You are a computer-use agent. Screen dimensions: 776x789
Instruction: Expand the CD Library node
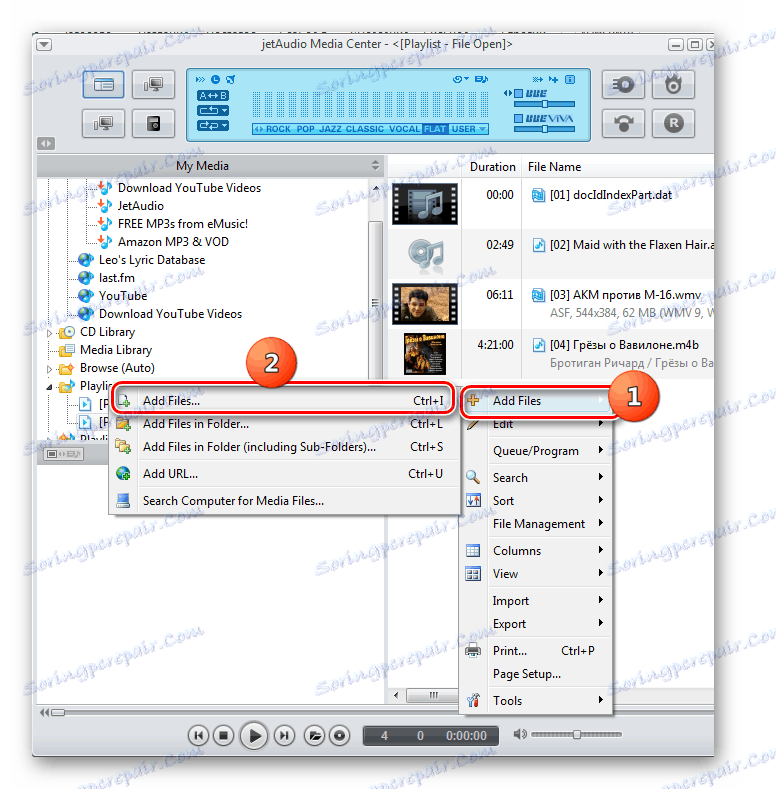pyautogui.click(x=49, y=333)
